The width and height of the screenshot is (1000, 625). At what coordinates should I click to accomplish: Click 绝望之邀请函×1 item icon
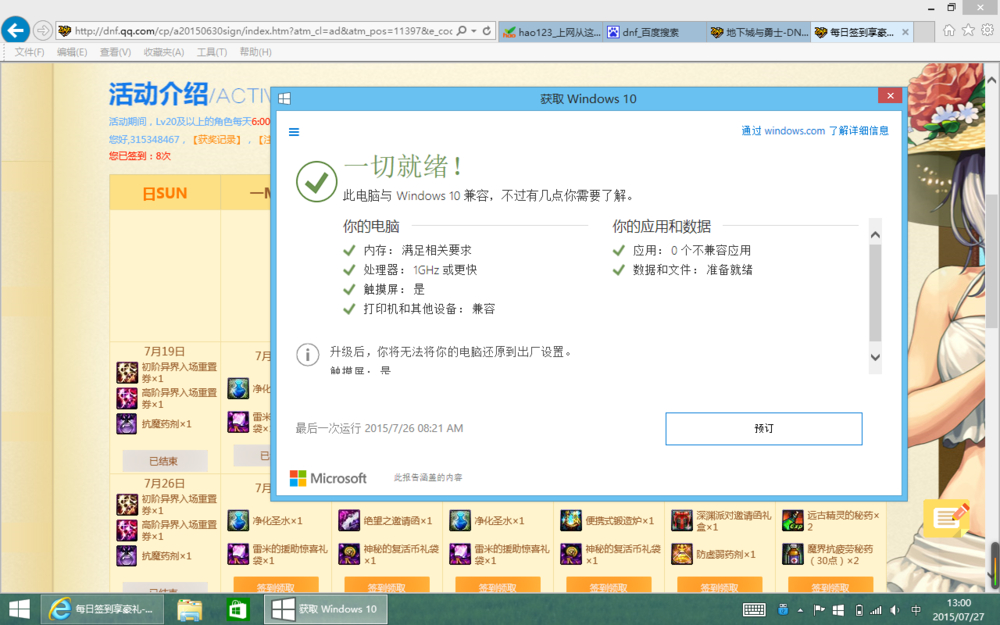[x=349, y=520]
